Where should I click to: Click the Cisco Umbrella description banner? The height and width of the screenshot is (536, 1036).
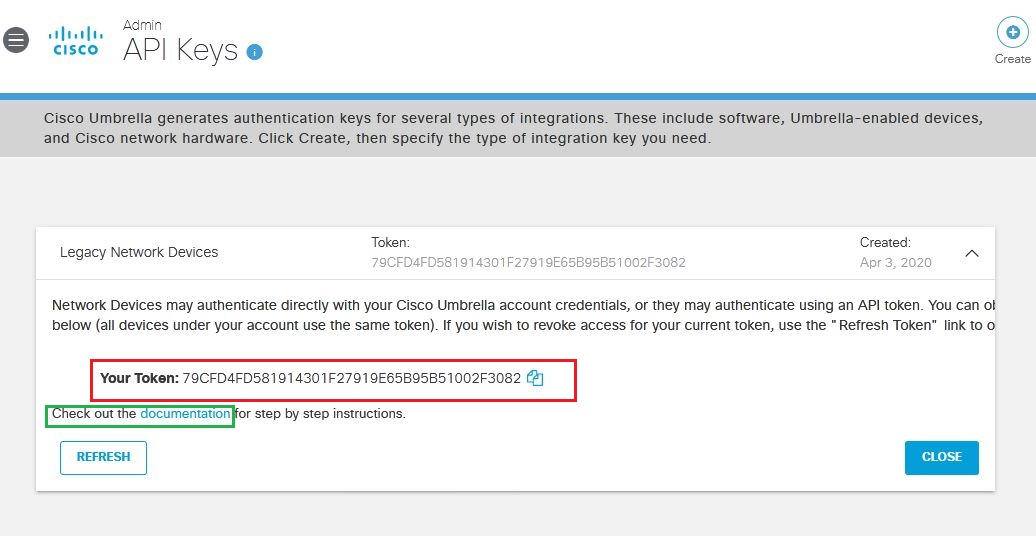click(518, 129)
